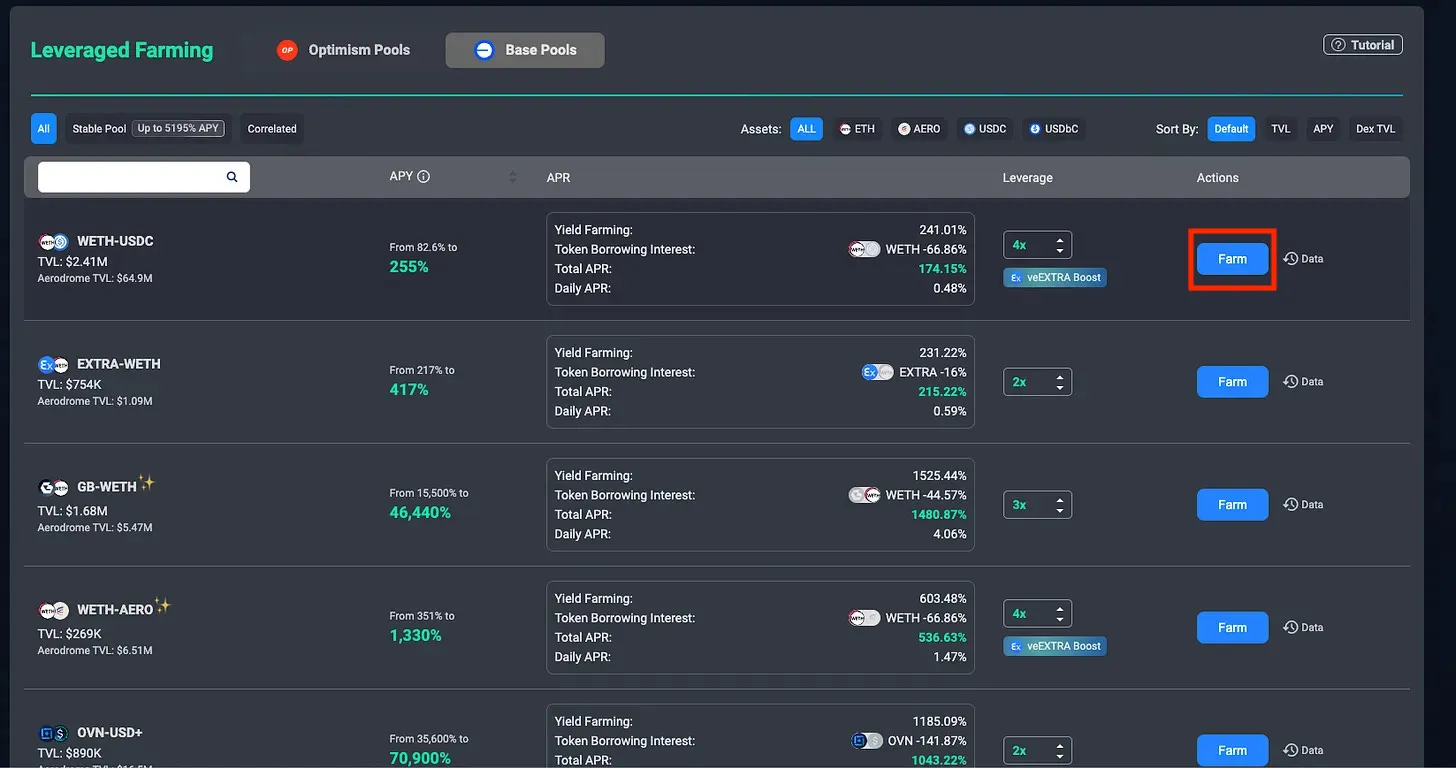Viewport: 1456px width, 768px height.
Task: Click the magnifier search icon
Action: (232, 177)
